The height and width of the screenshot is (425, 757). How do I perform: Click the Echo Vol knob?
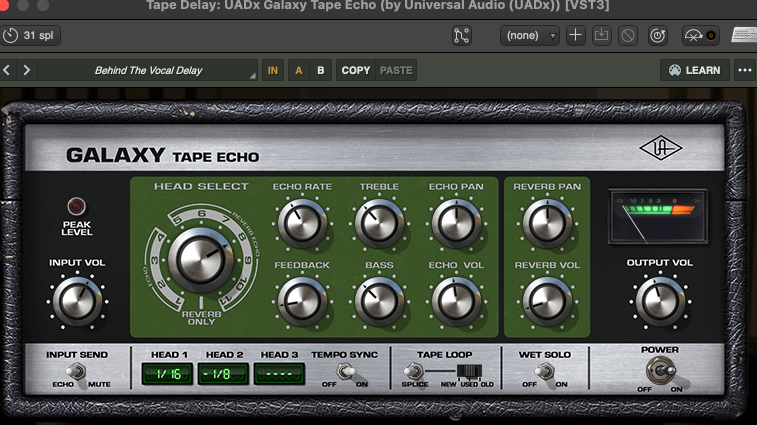point(456,302)
